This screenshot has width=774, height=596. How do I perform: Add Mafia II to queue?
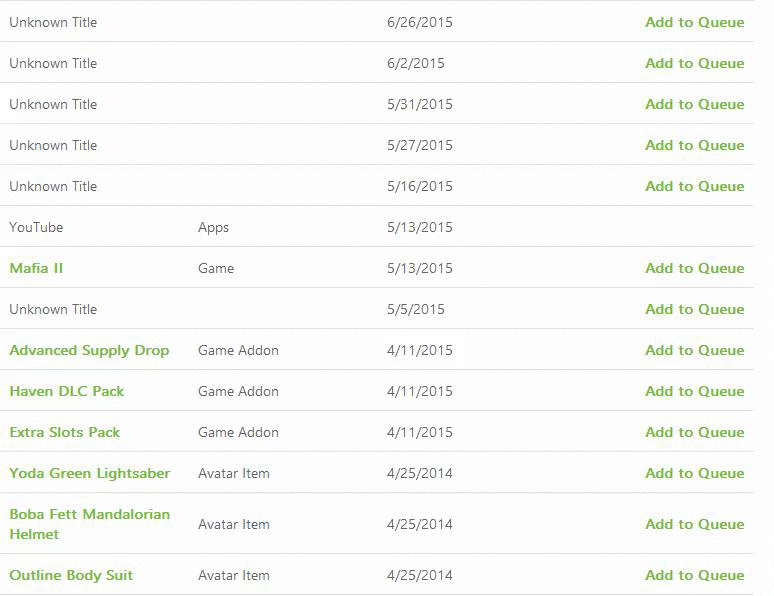[694, 268]
